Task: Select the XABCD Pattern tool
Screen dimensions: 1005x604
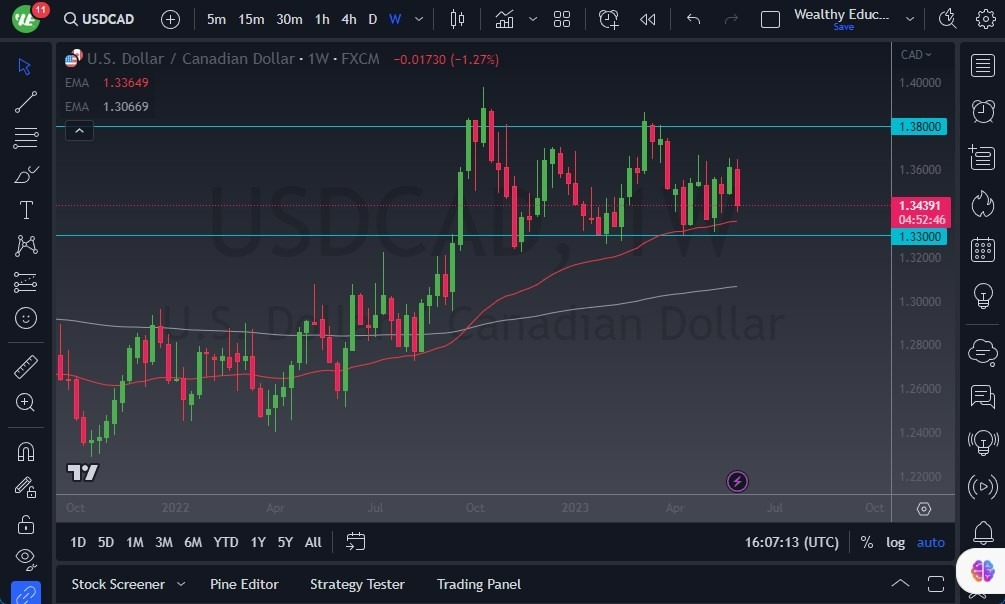Action: [25, 246]
